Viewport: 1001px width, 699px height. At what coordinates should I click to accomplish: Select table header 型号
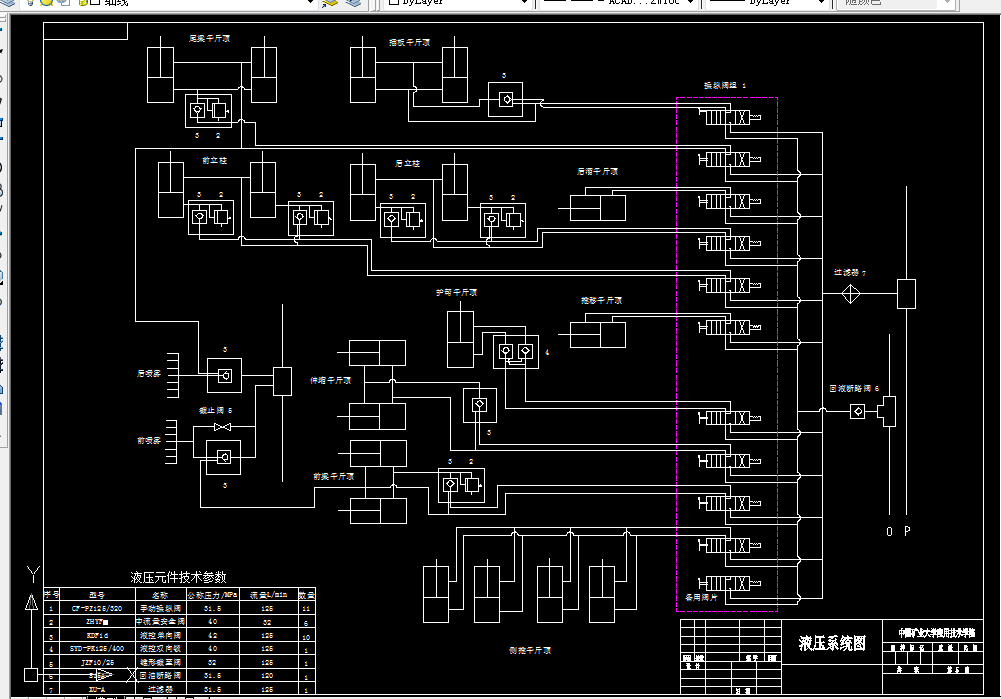(x=96, y=594)
